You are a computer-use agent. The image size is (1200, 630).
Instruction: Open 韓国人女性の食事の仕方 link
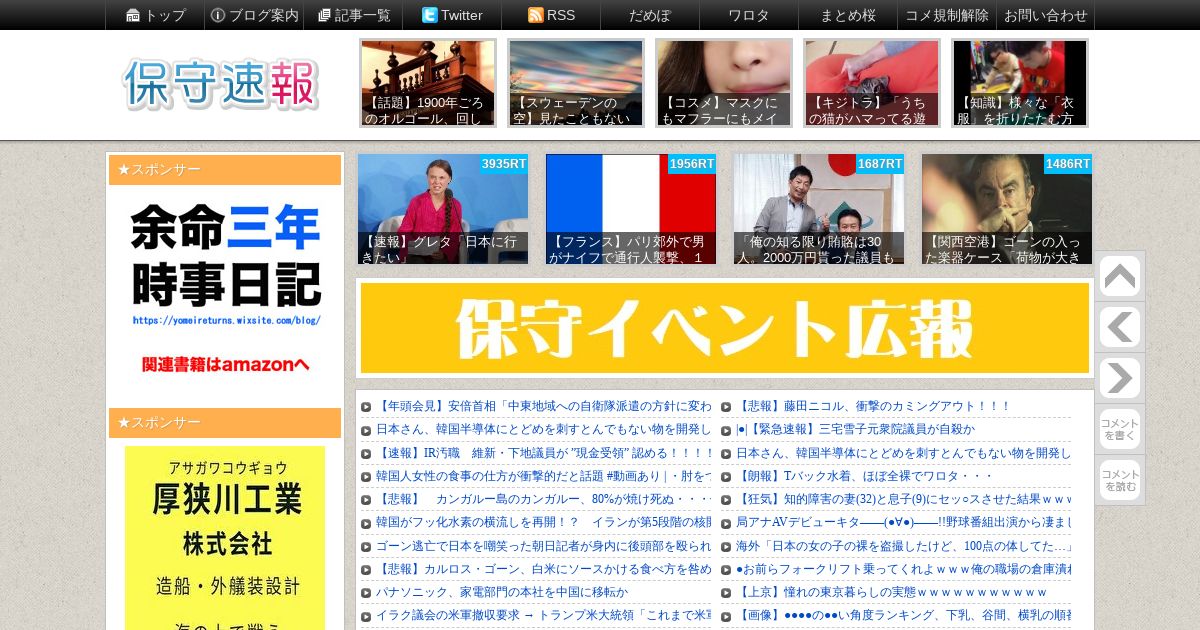543,476
